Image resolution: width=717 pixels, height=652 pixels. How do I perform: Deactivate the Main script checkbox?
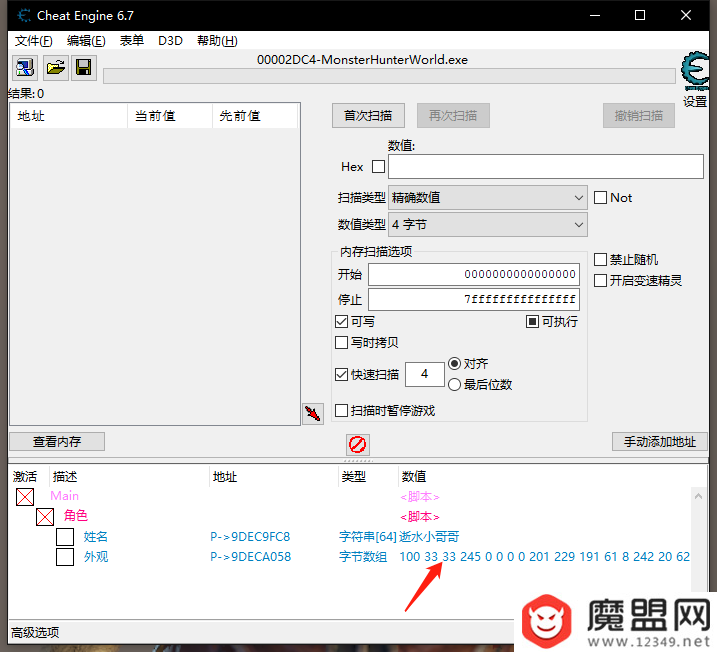[25, 497]
